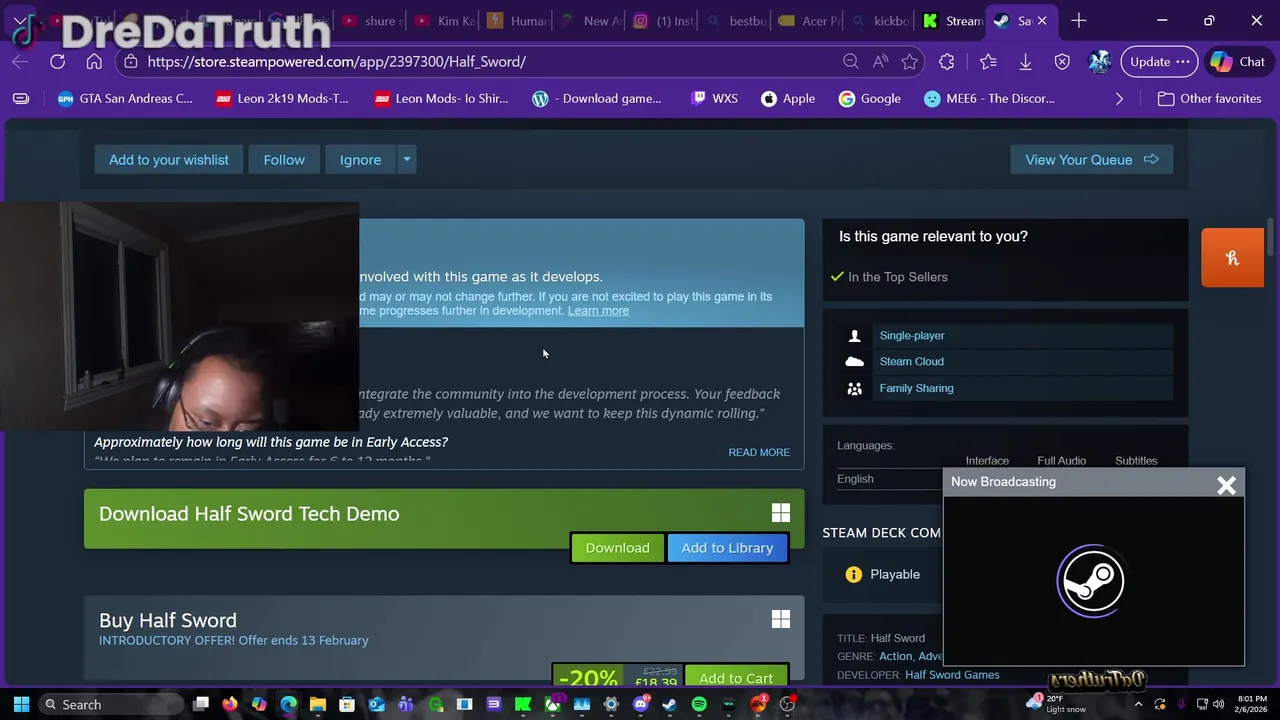Open GTA San Andreas bookmark
This screenshot has width=1280, height=720.
click(125, 98)
